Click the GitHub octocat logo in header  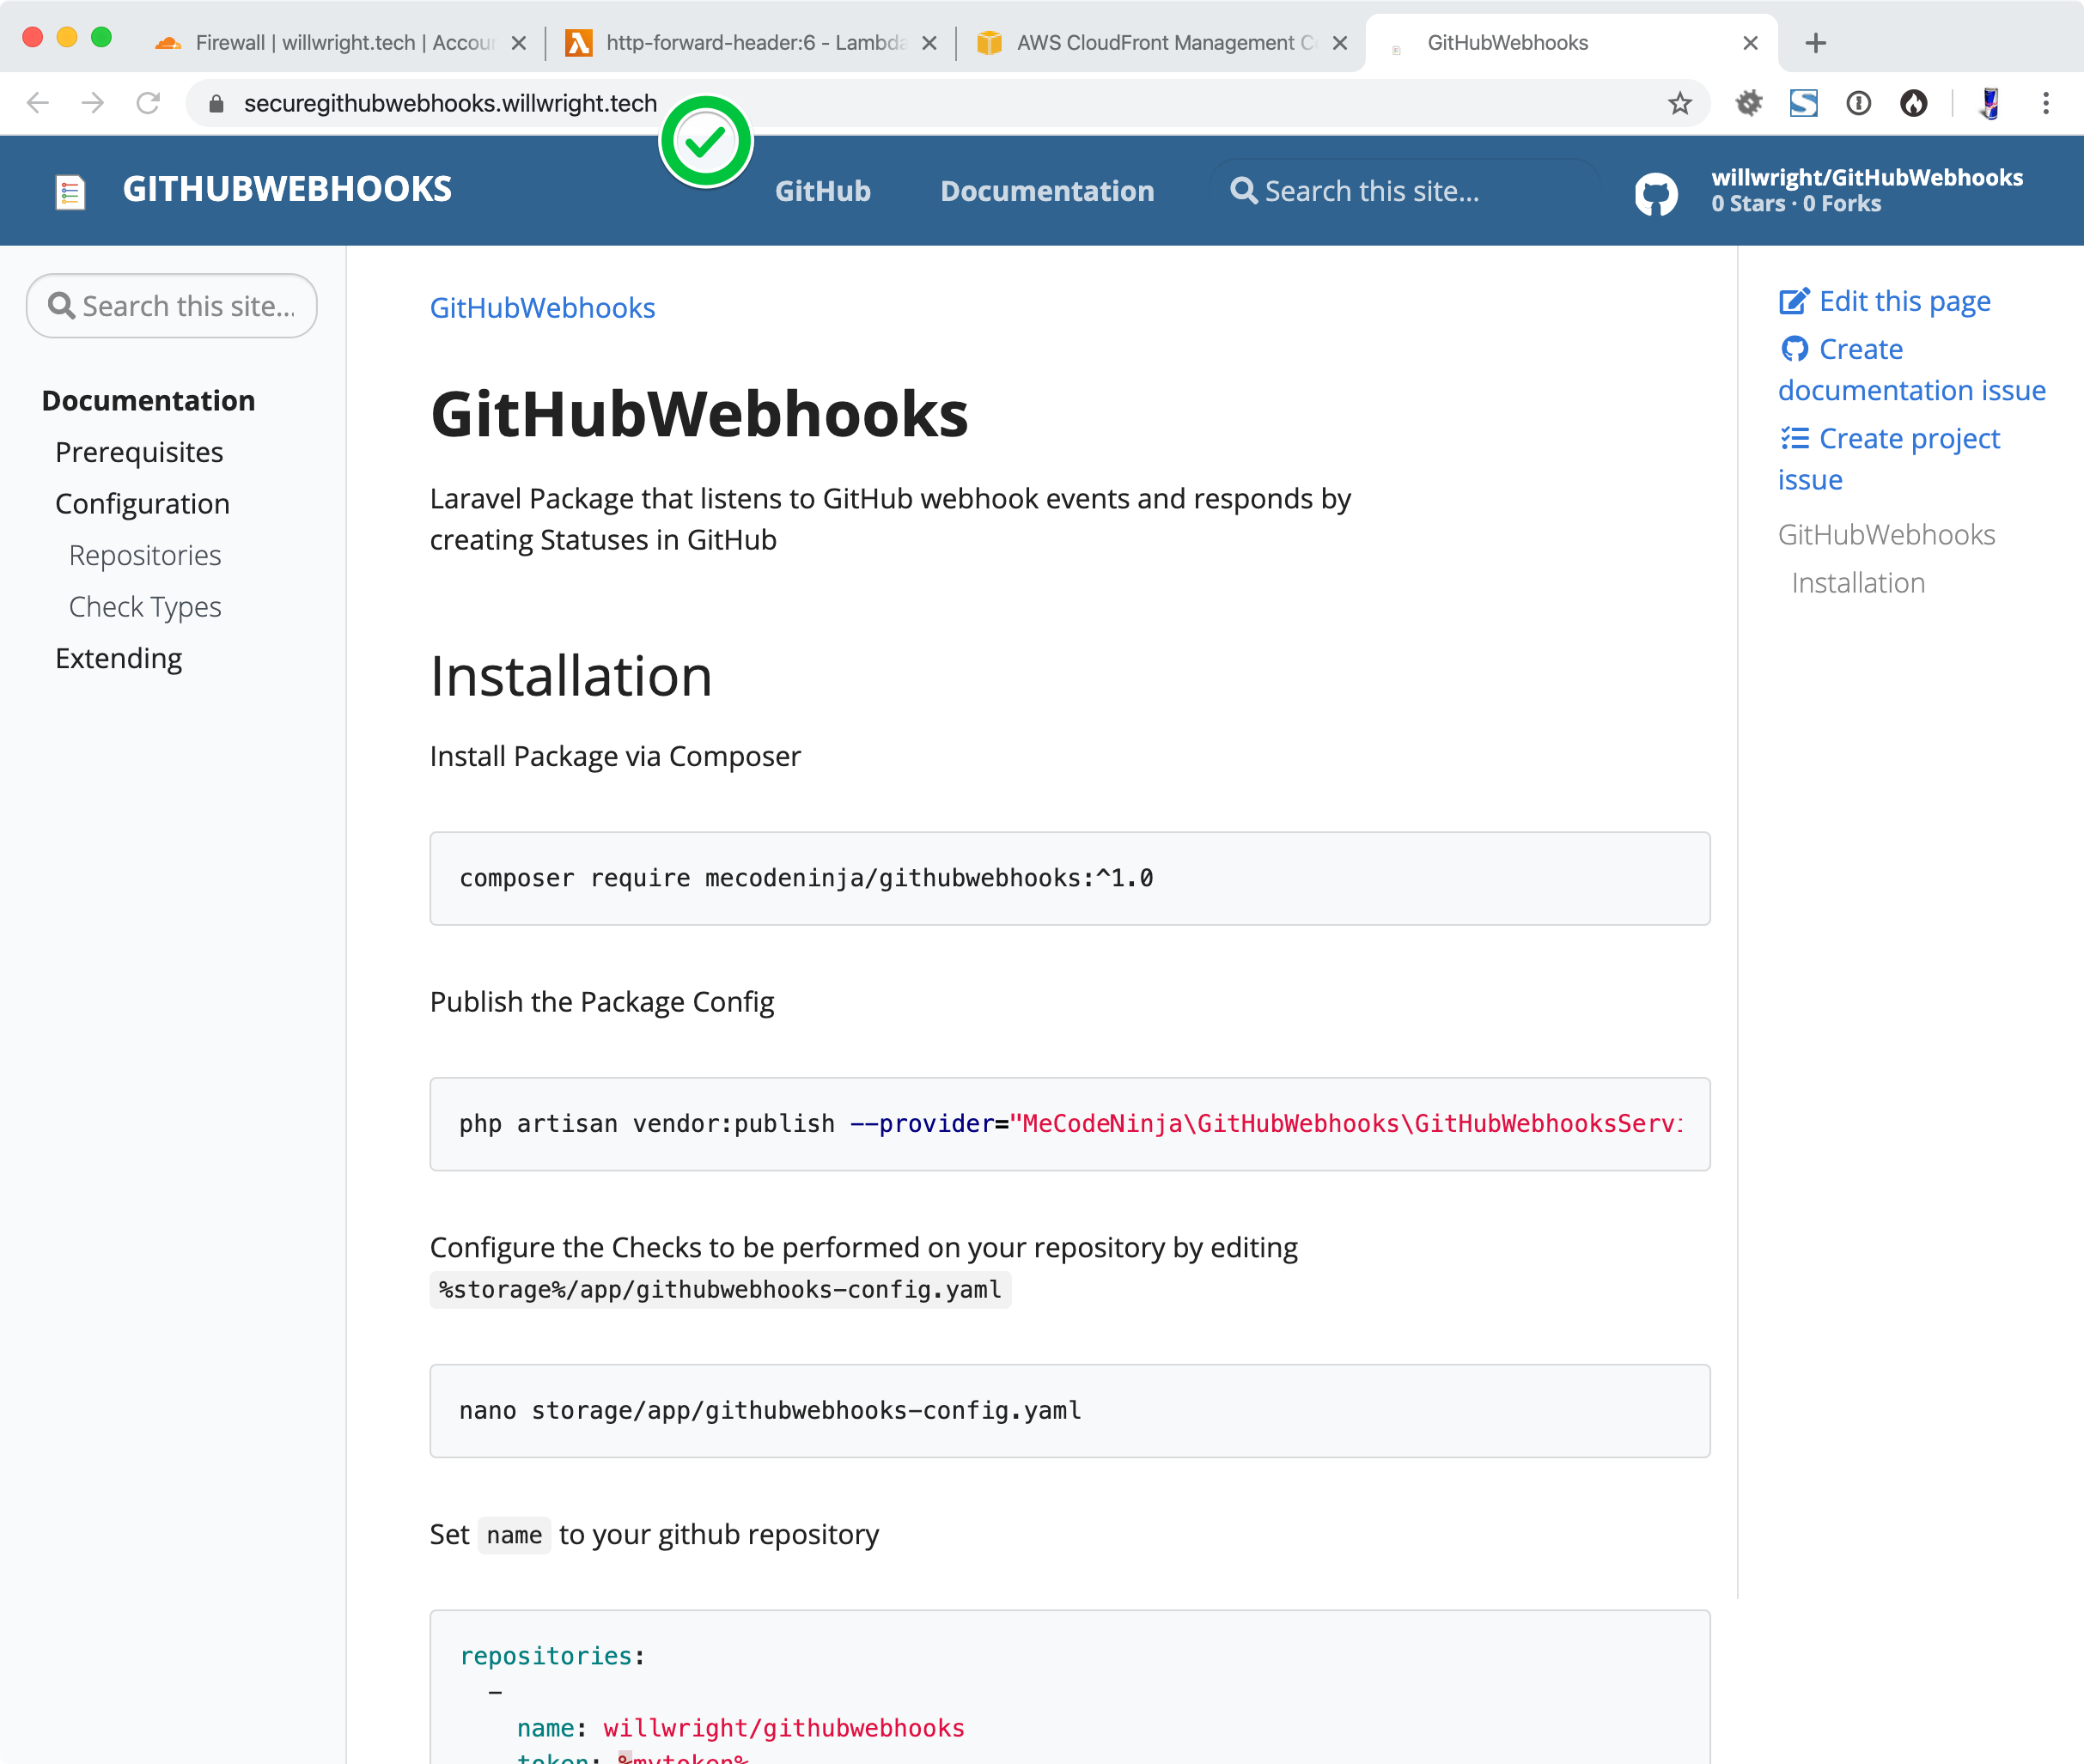pos(1656,193)
